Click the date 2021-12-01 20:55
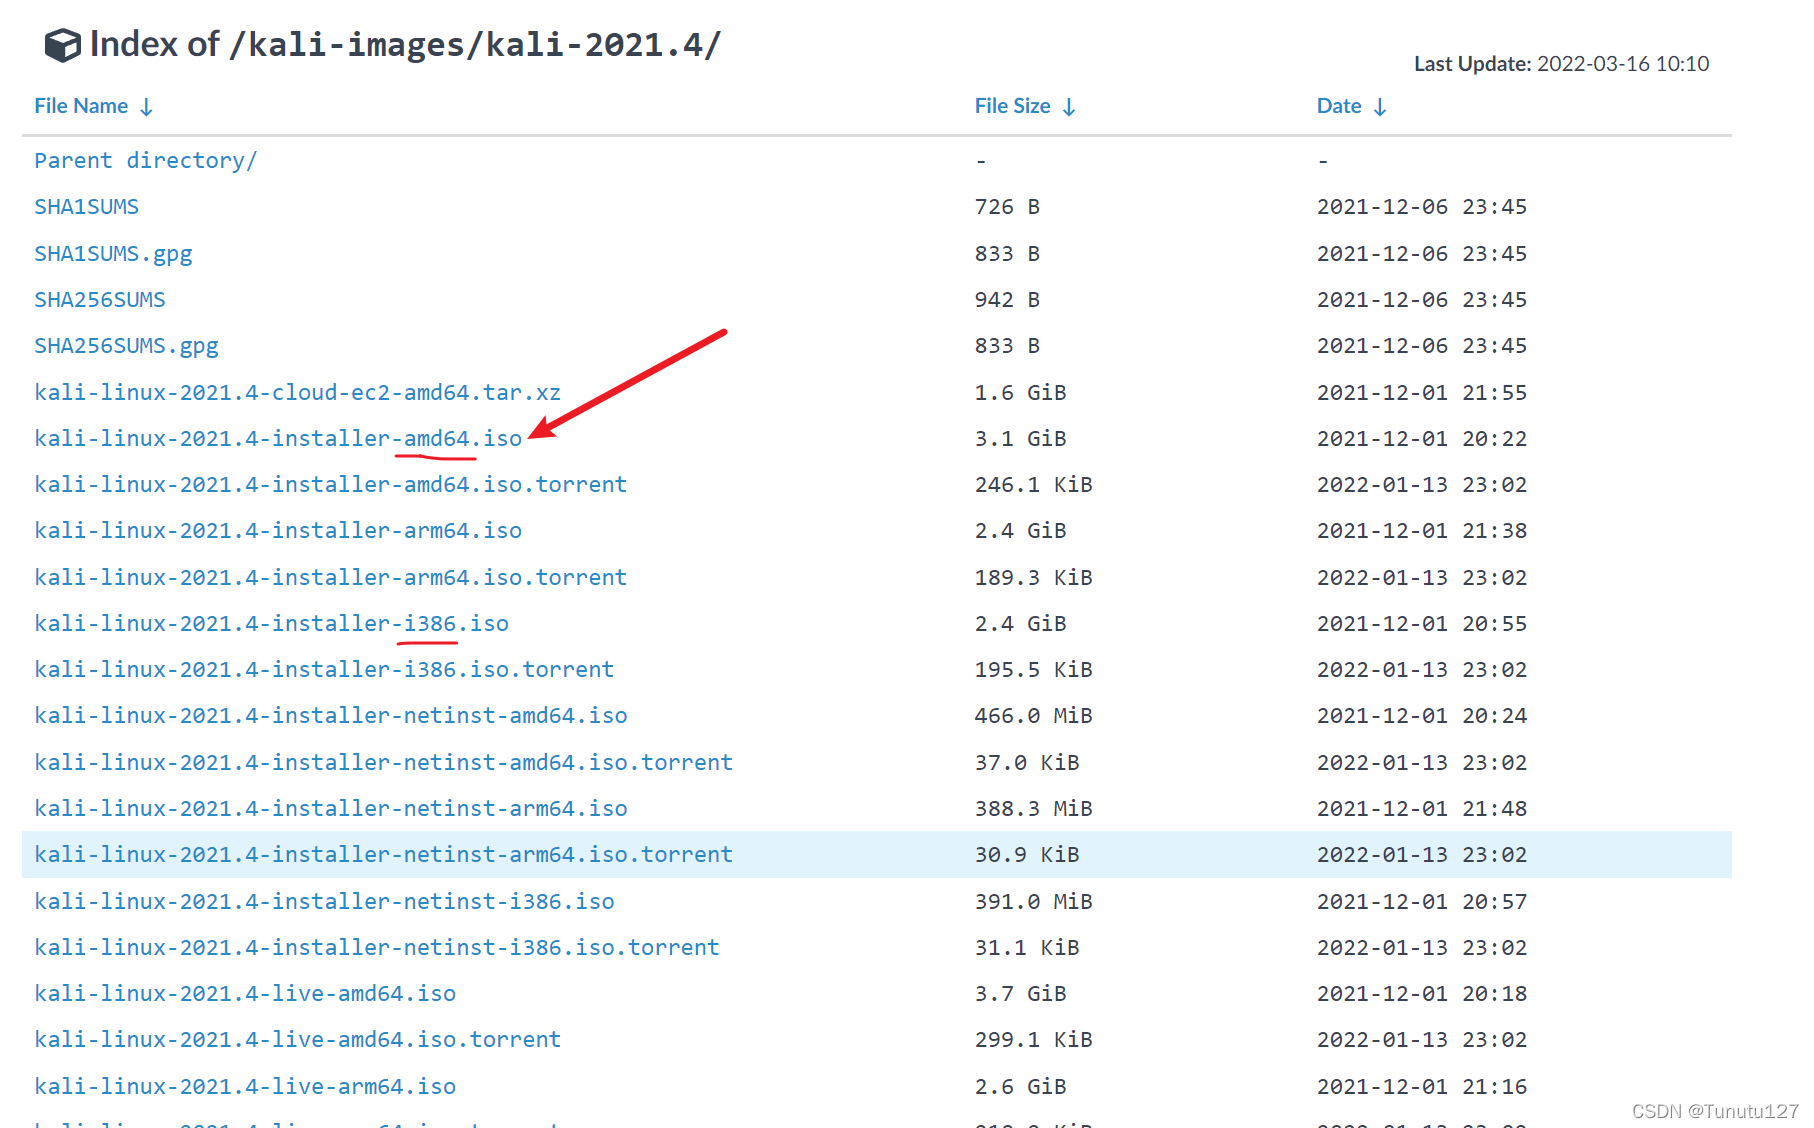Image resolution: width=1814 pixels, height=1128 pixels. pyautogui.click(x=1422, y=624)
